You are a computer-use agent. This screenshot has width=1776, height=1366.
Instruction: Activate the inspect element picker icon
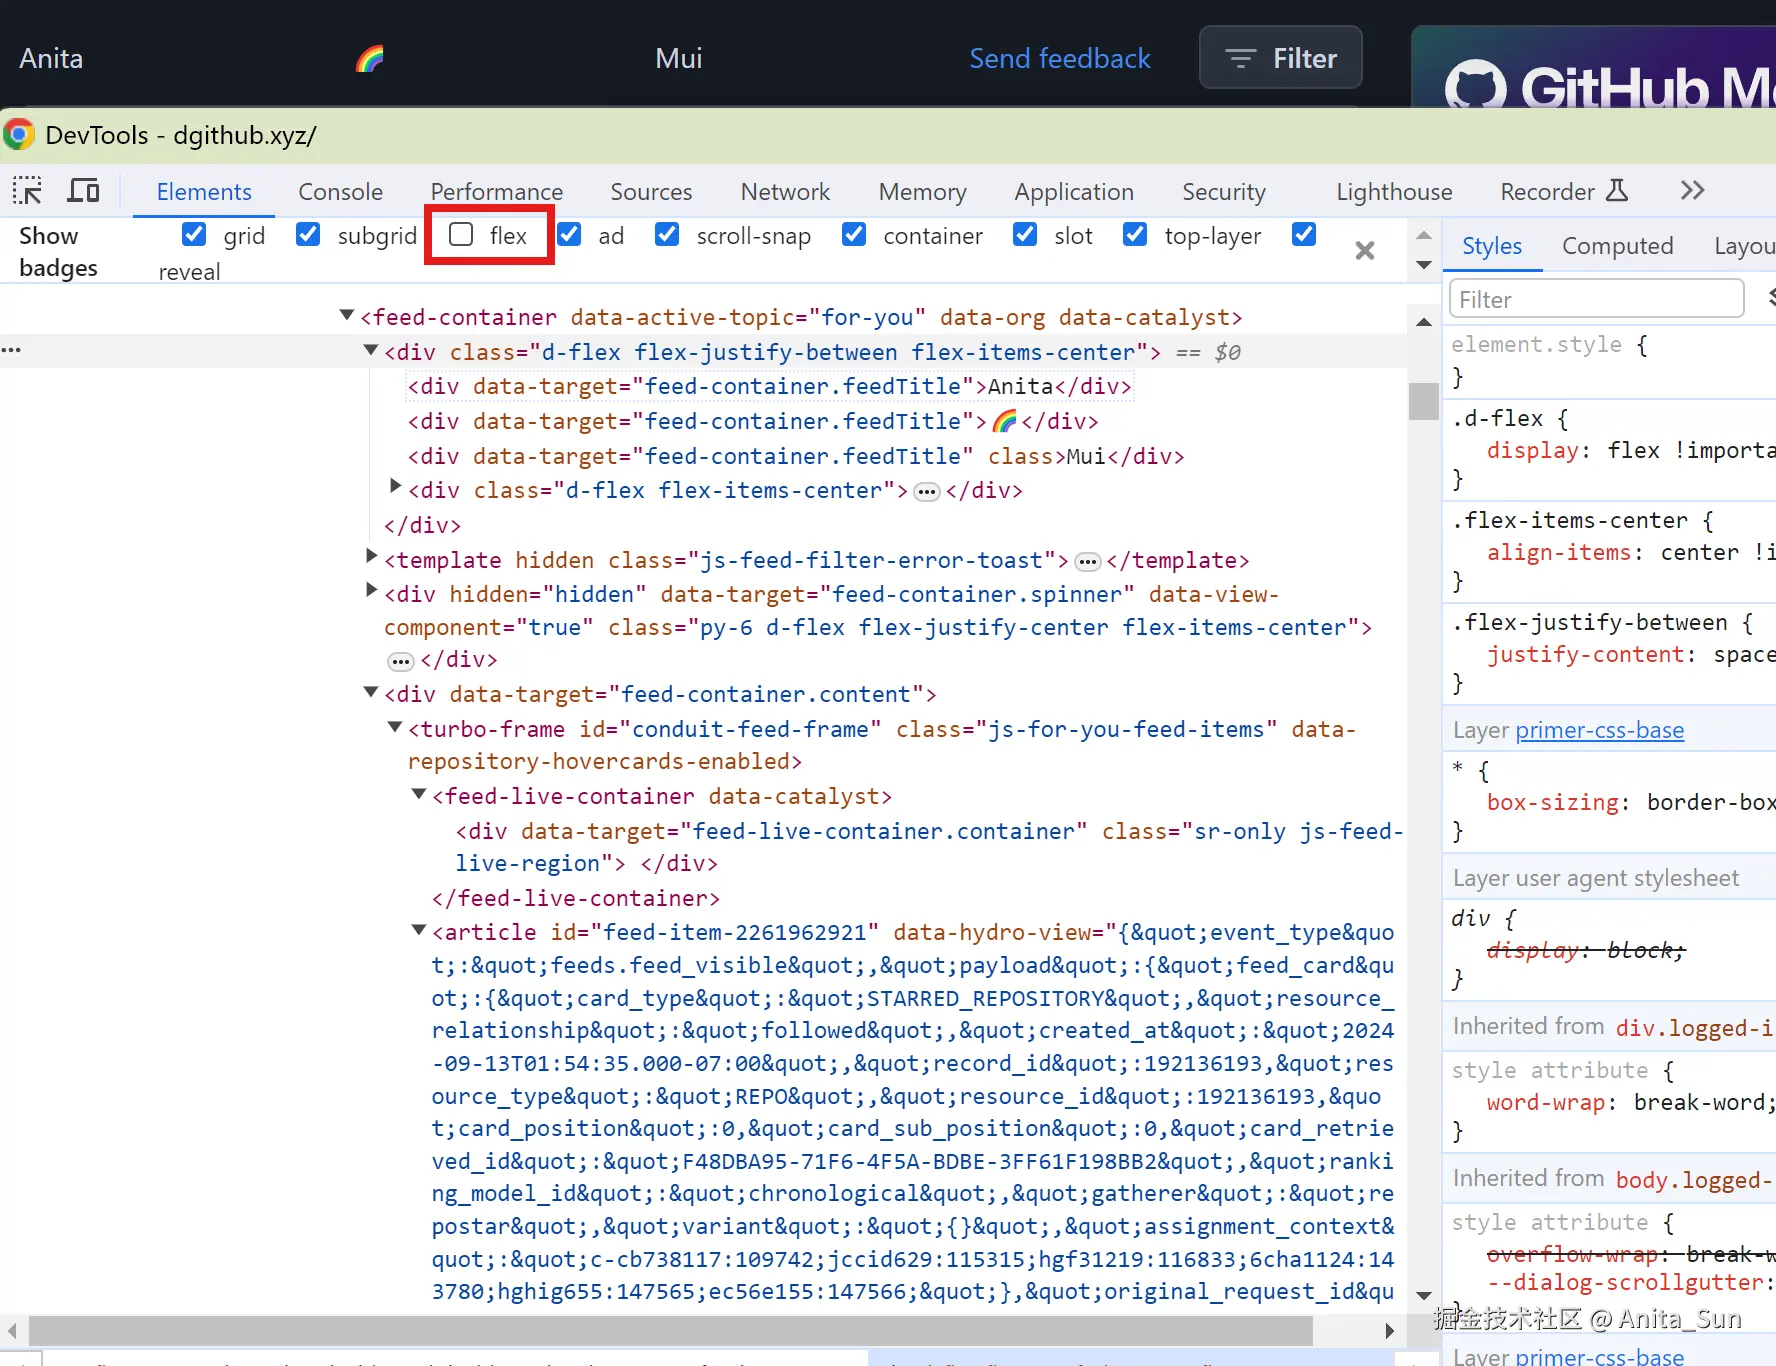27,190
